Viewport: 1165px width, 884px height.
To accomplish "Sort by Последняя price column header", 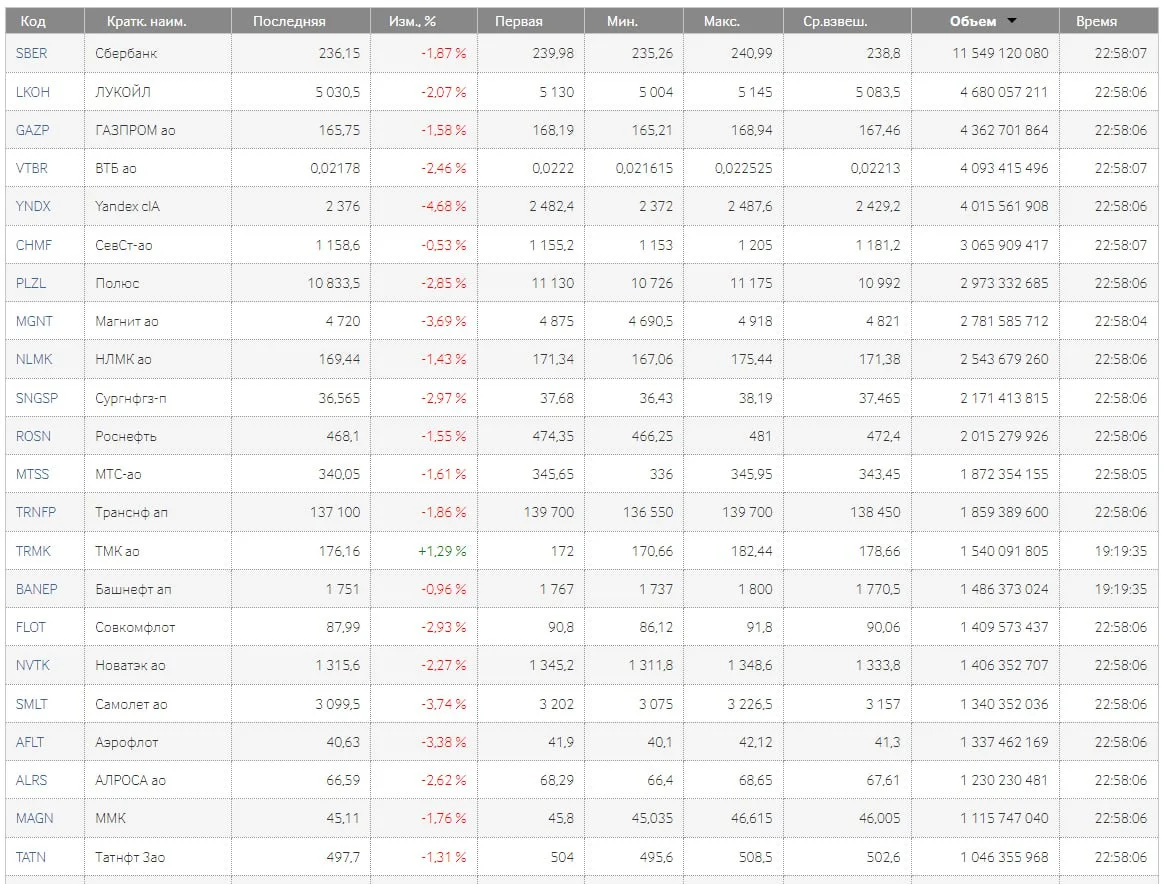I will pyautogui.click(x=289, y=21).
